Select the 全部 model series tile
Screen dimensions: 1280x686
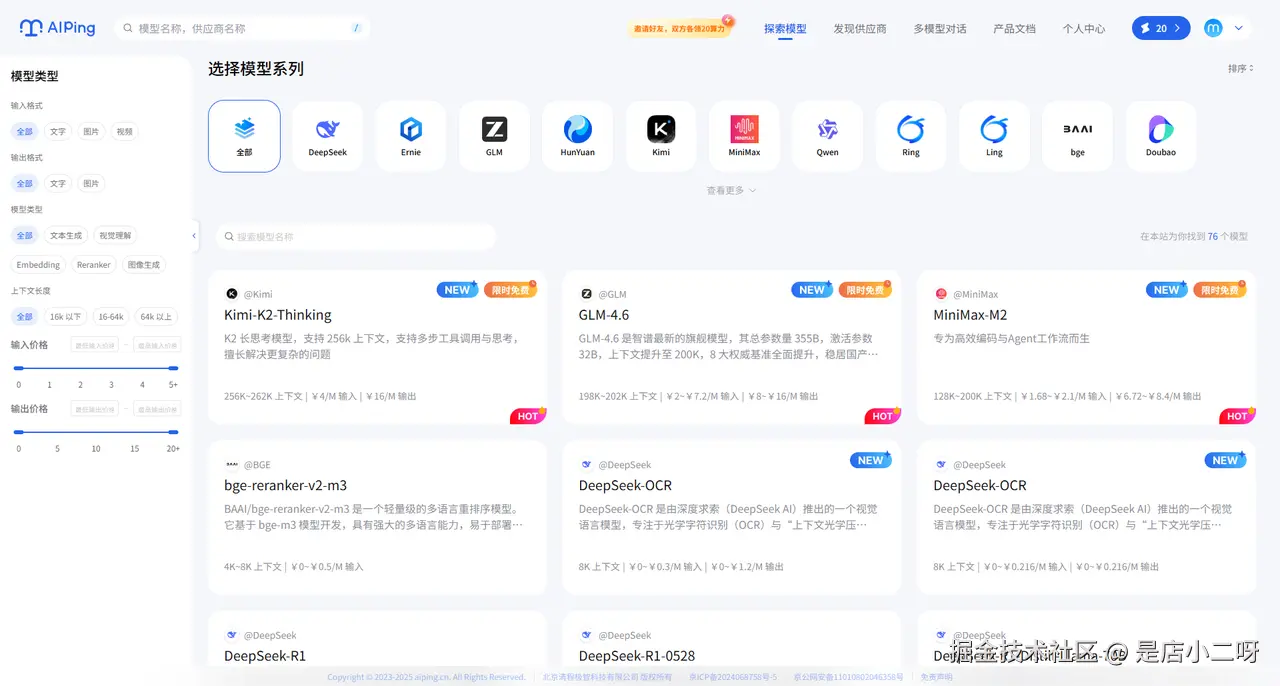point(244,136)
